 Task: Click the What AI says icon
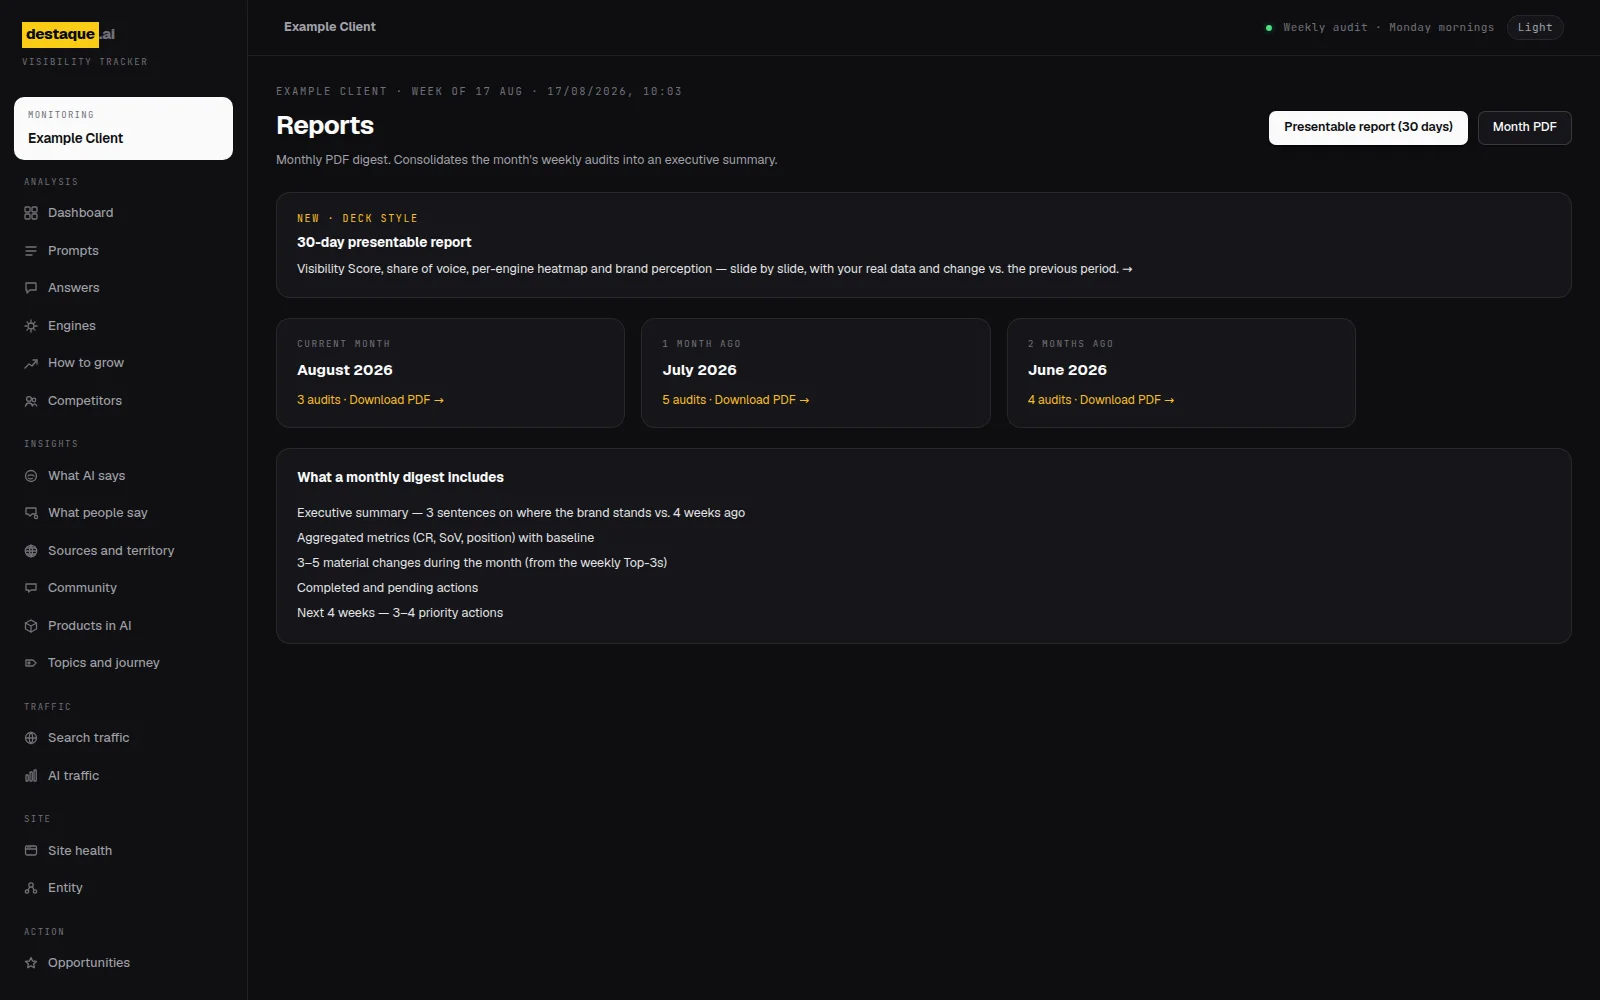coord(31,476)
